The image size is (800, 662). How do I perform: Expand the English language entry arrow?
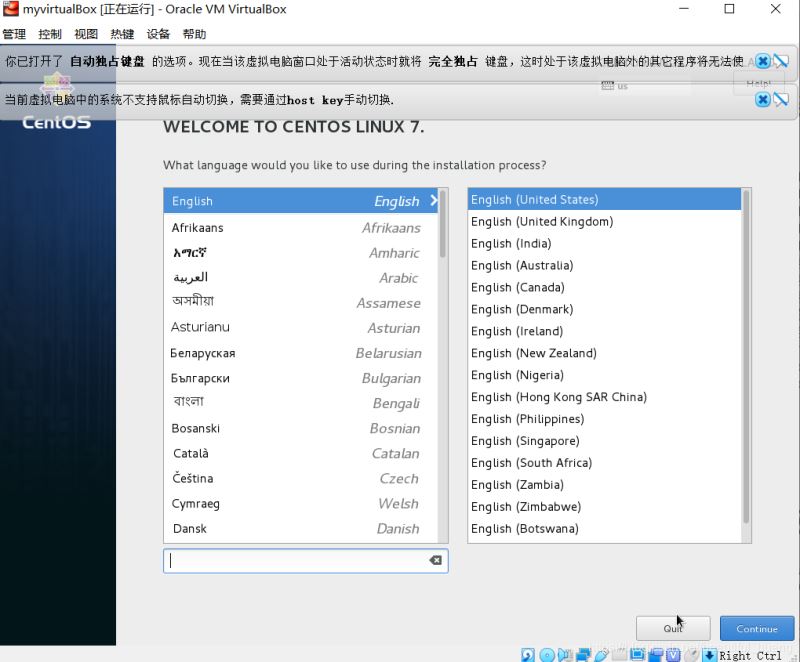coord(433,201)
